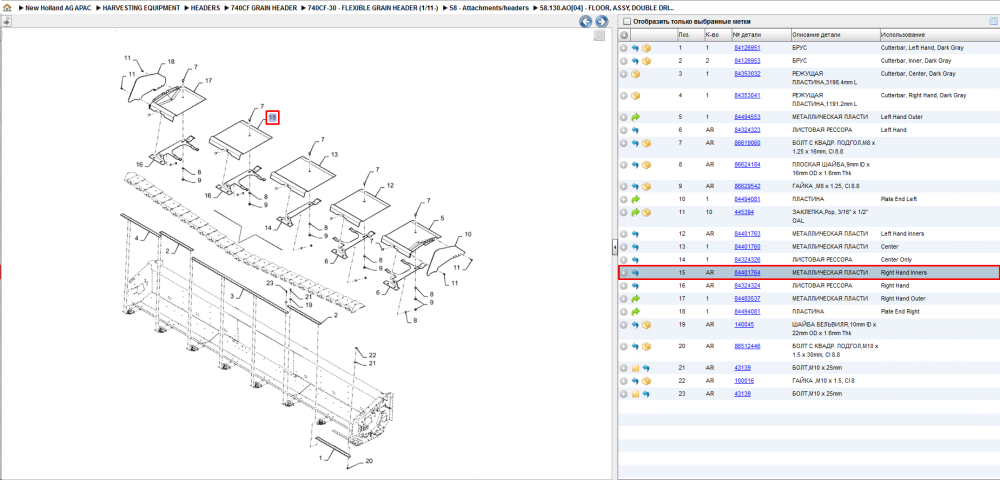
Task: Click yellow package icon on row 1
Action: (646, 48)
